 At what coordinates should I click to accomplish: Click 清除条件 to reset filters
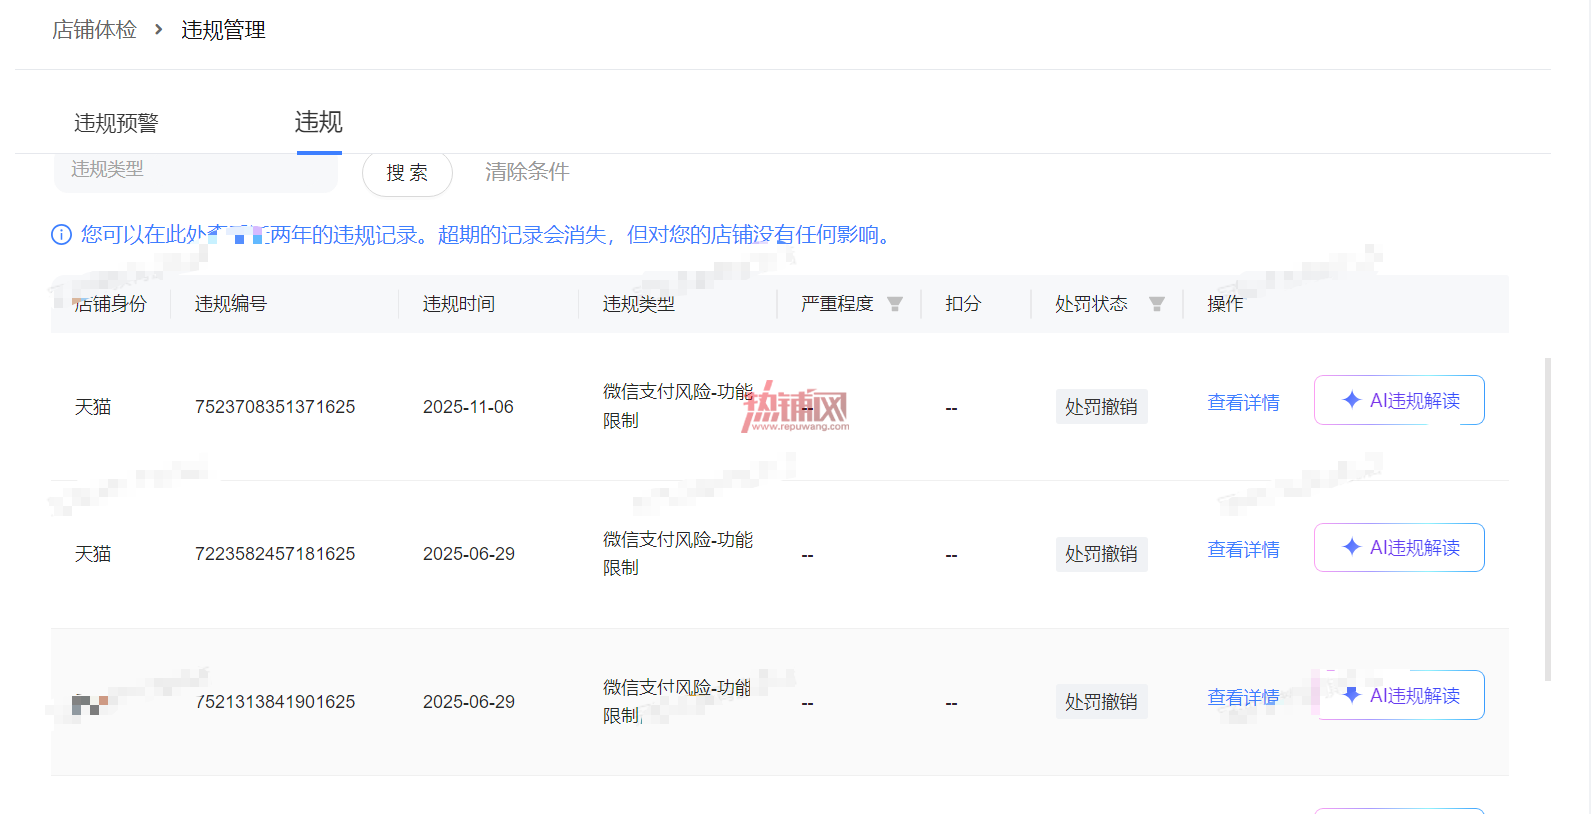527,172
